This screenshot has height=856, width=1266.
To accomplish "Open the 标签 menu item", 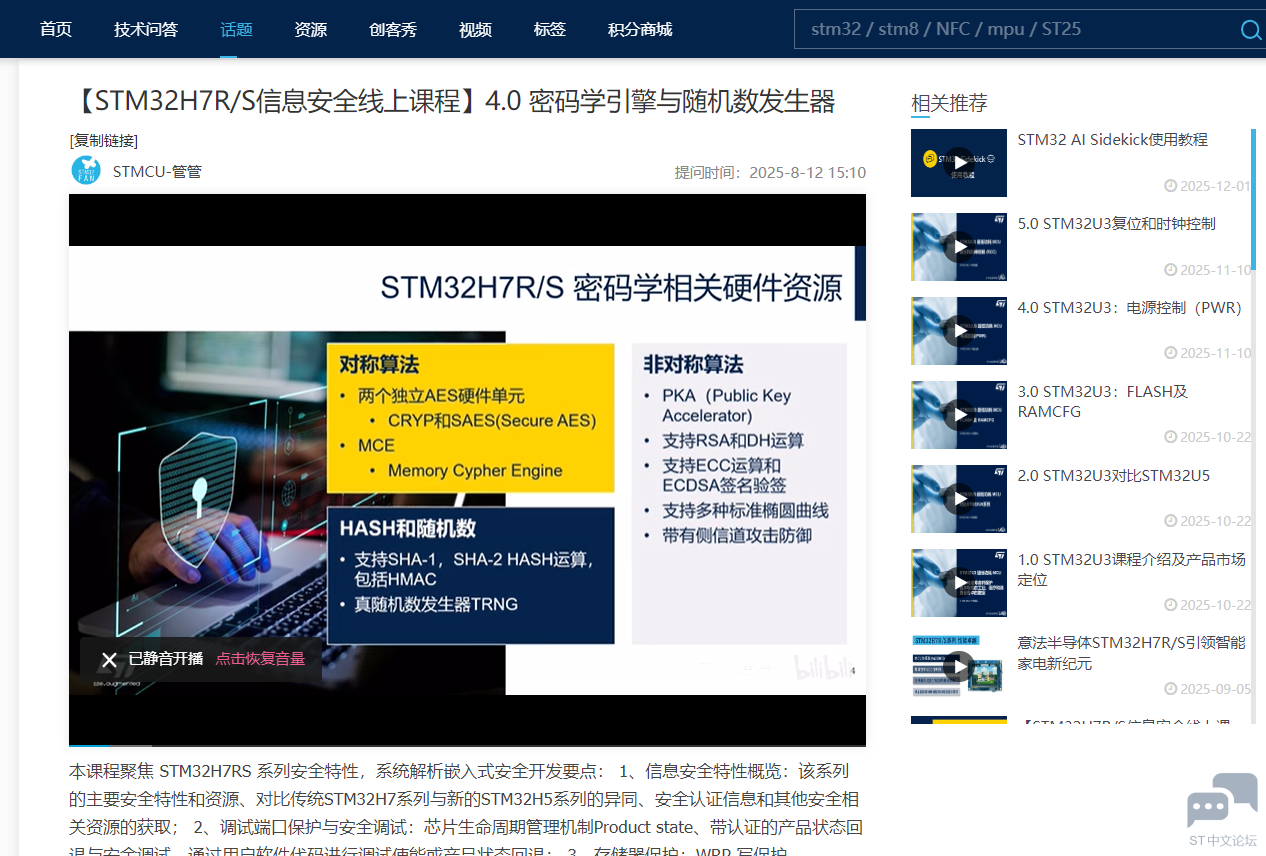I will [550, 29].
